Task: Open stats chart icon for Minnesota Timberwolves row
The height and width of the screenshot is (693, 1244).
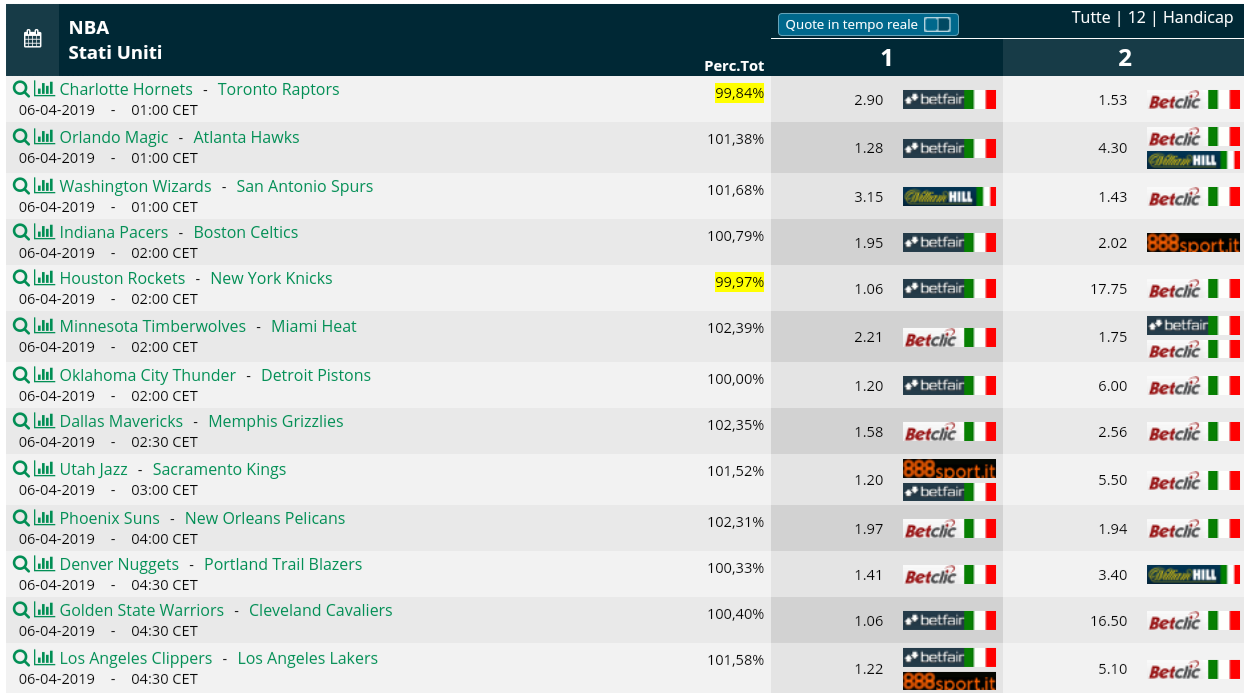Action: click(44, 325)
